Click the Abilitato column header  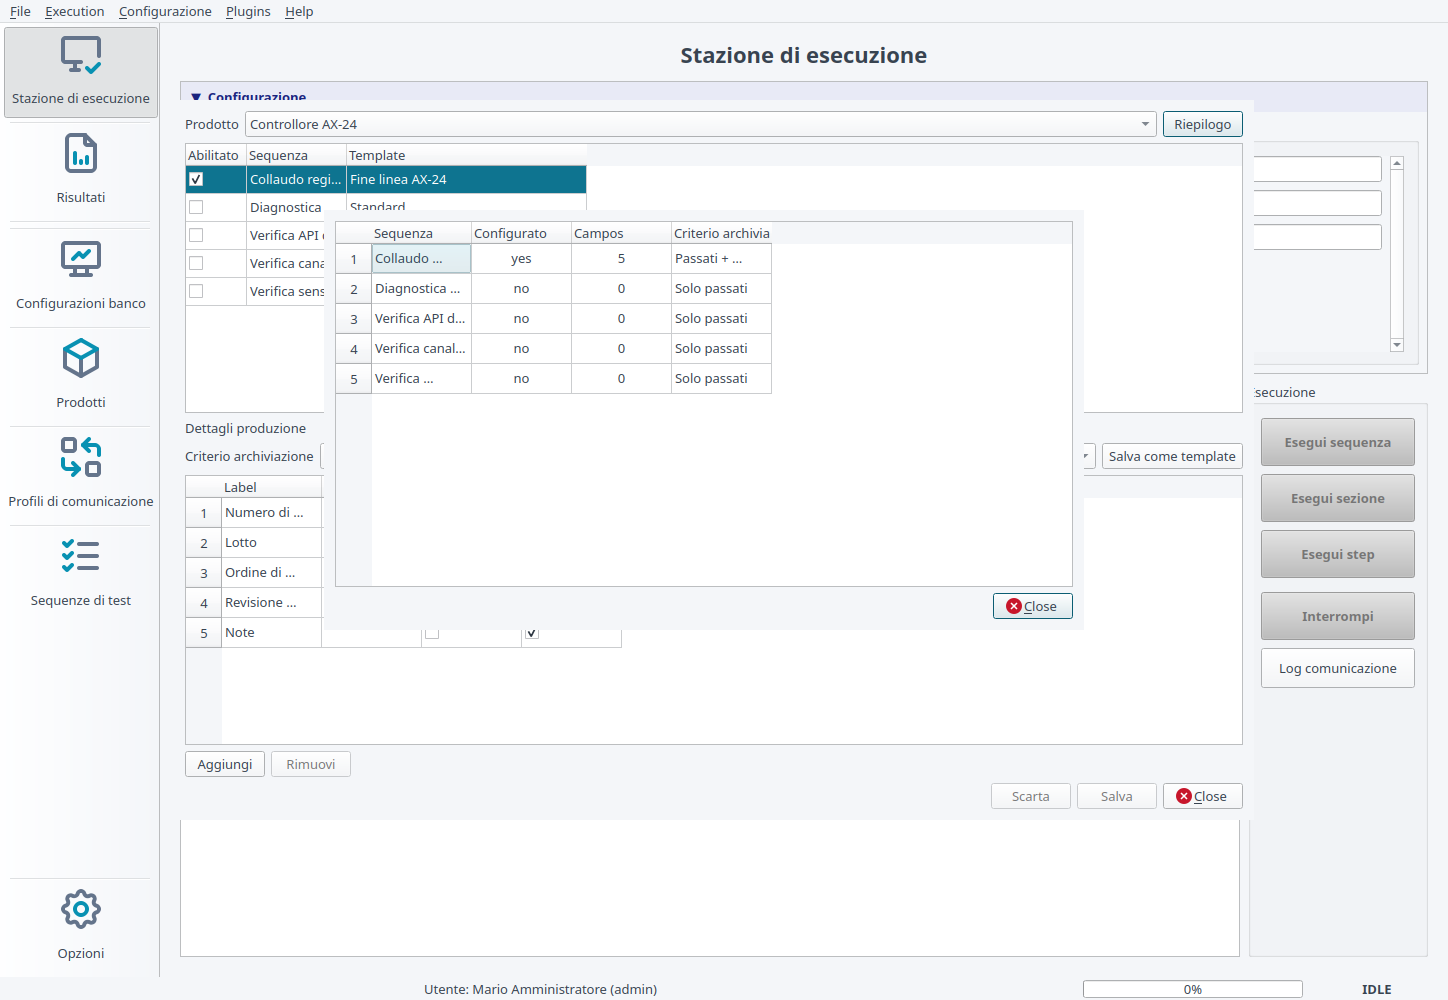215,155
